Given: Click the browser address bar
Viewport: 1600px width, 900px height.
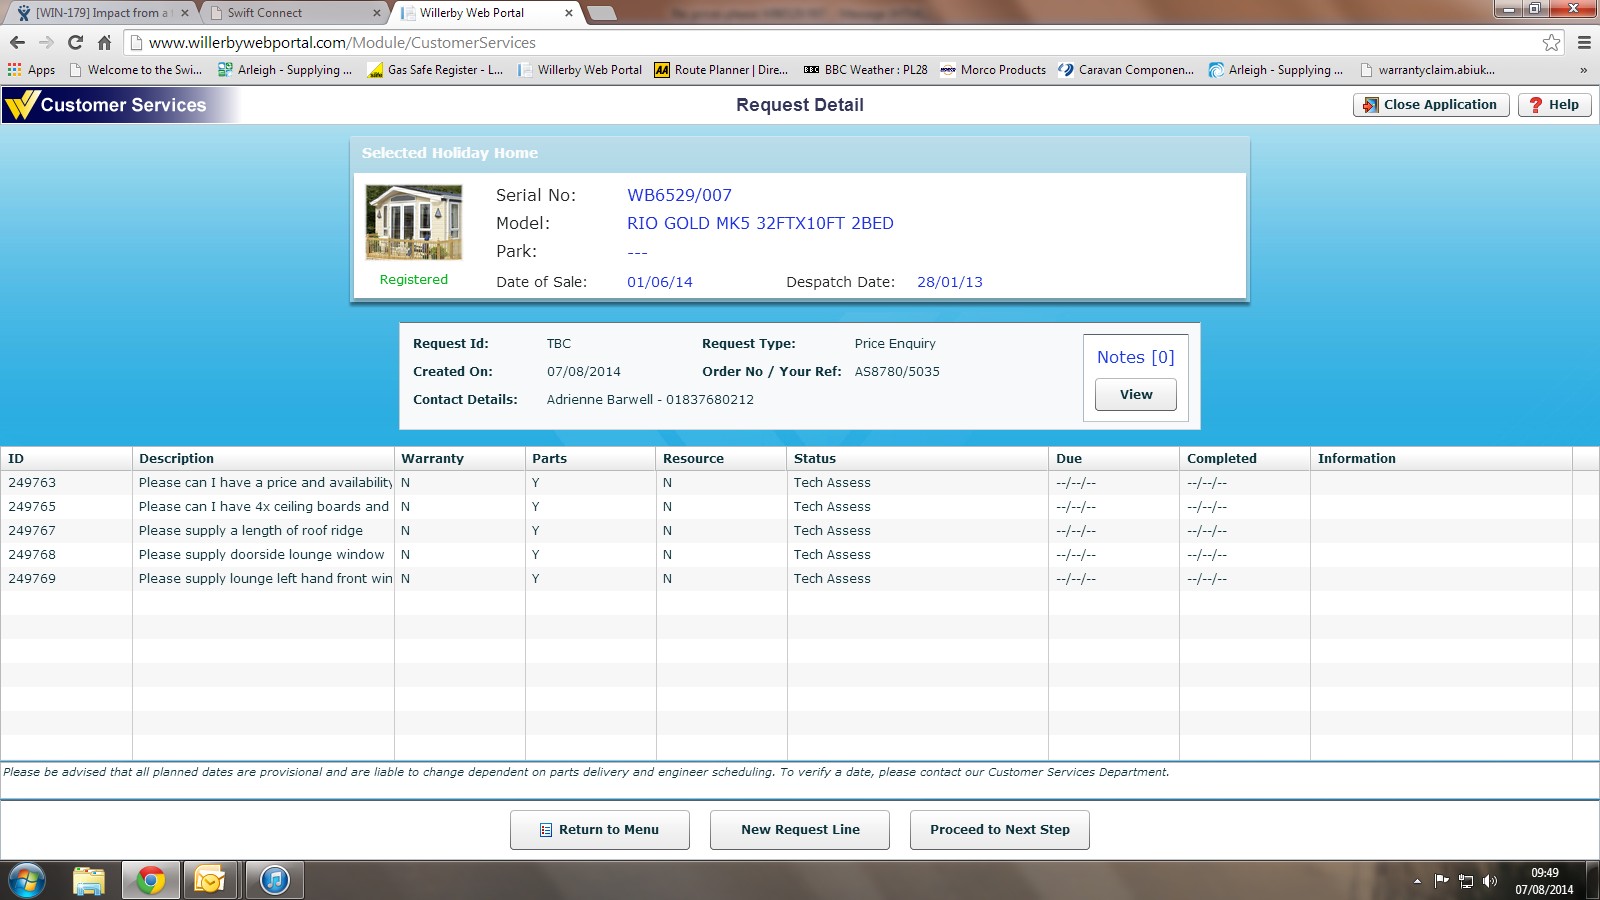Looking at the screenshot, I should (x=800, y=43).
